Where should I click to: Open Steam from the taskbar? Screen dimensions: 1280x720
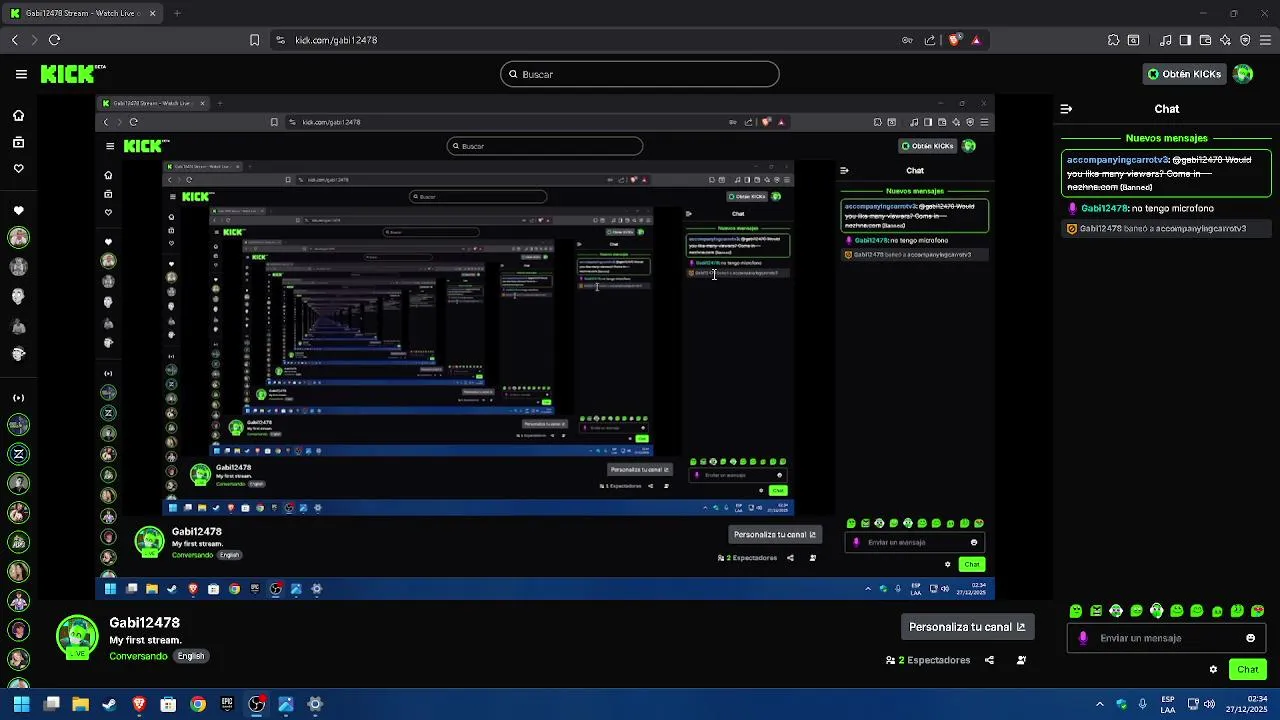[x=109, y=704]
